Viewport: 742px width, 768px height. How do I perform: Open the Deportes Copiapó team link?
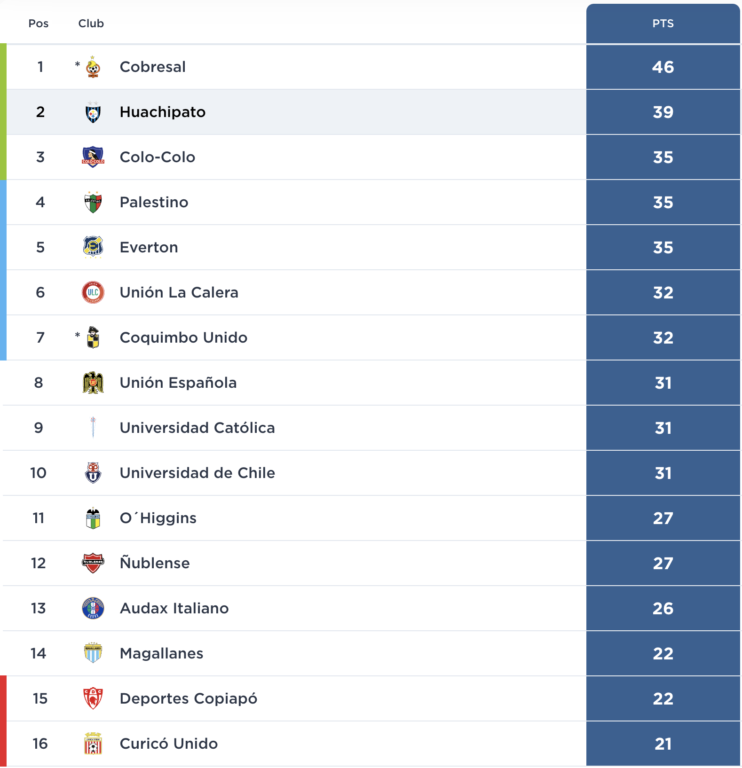188,699
